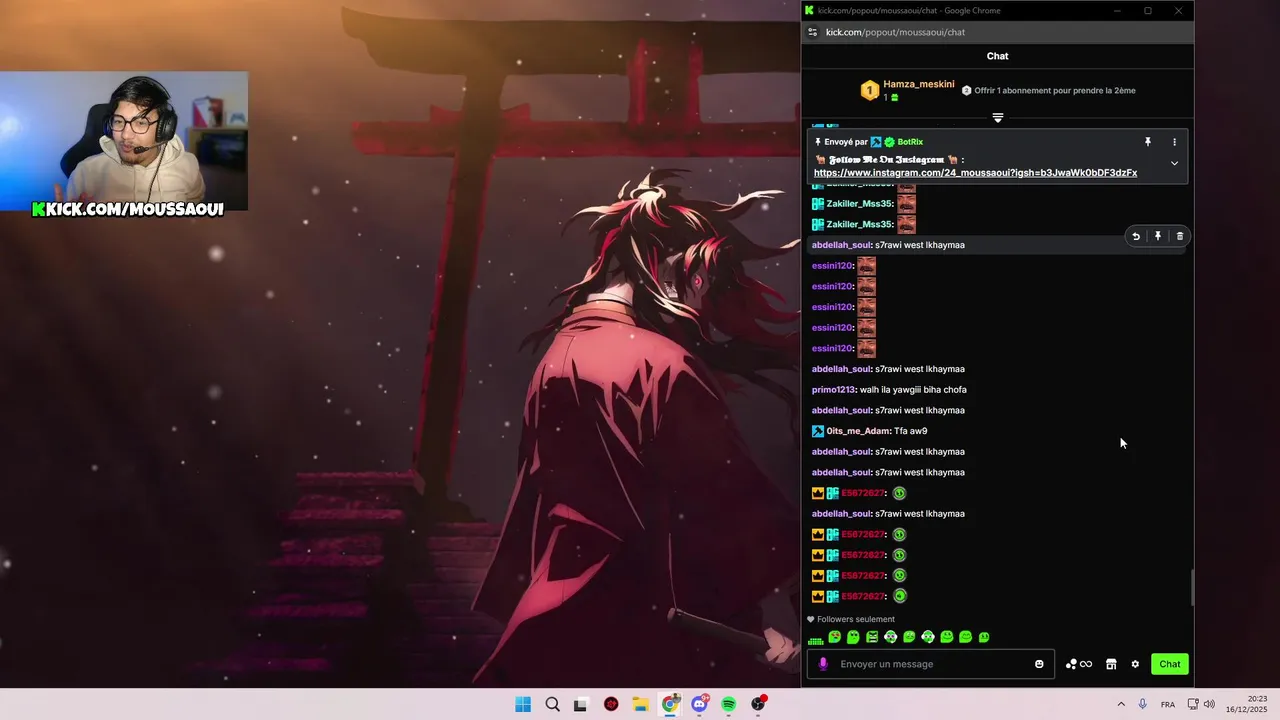This screenshot has height=720, width=1280.
Task: Insert the seventh green quick emote
Action: (928, 637)
